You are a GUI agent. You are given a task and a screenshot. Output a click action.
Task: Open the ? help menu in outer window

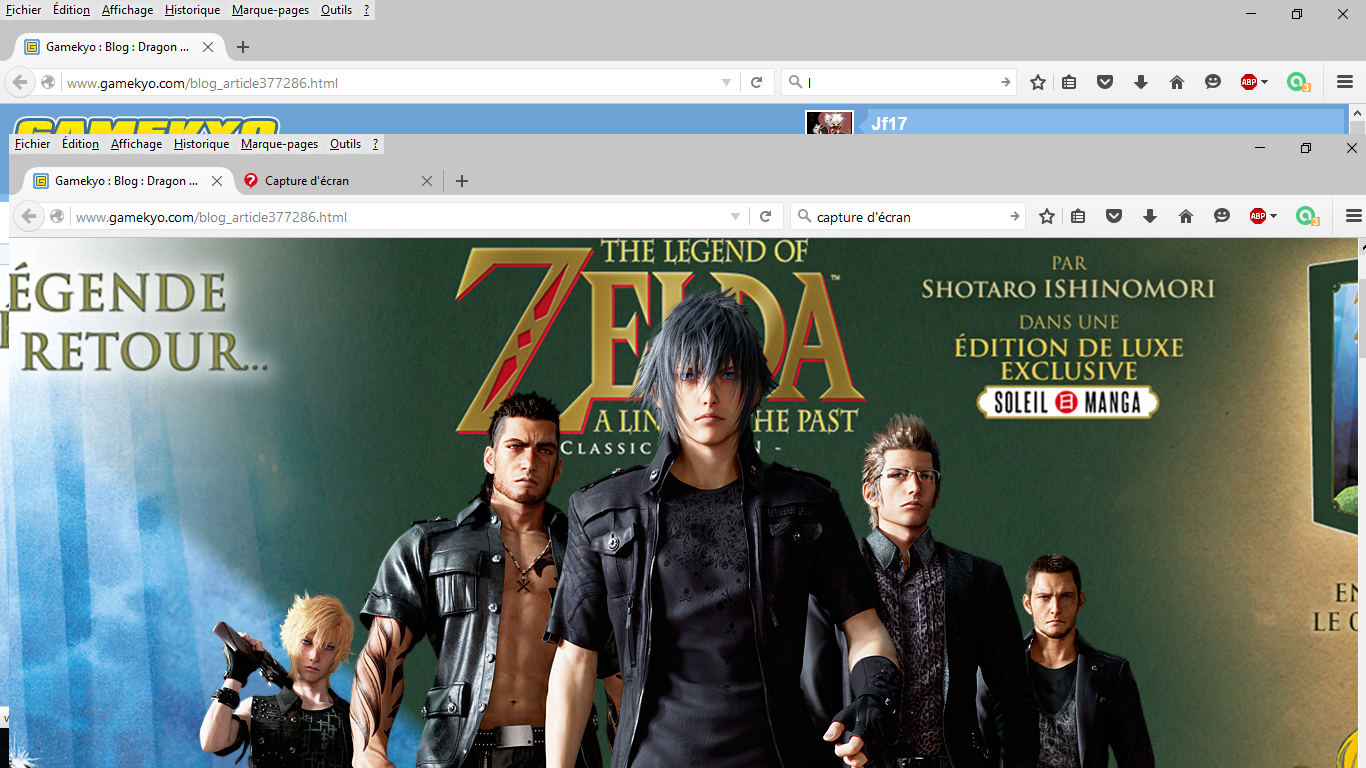coord(367,10)
